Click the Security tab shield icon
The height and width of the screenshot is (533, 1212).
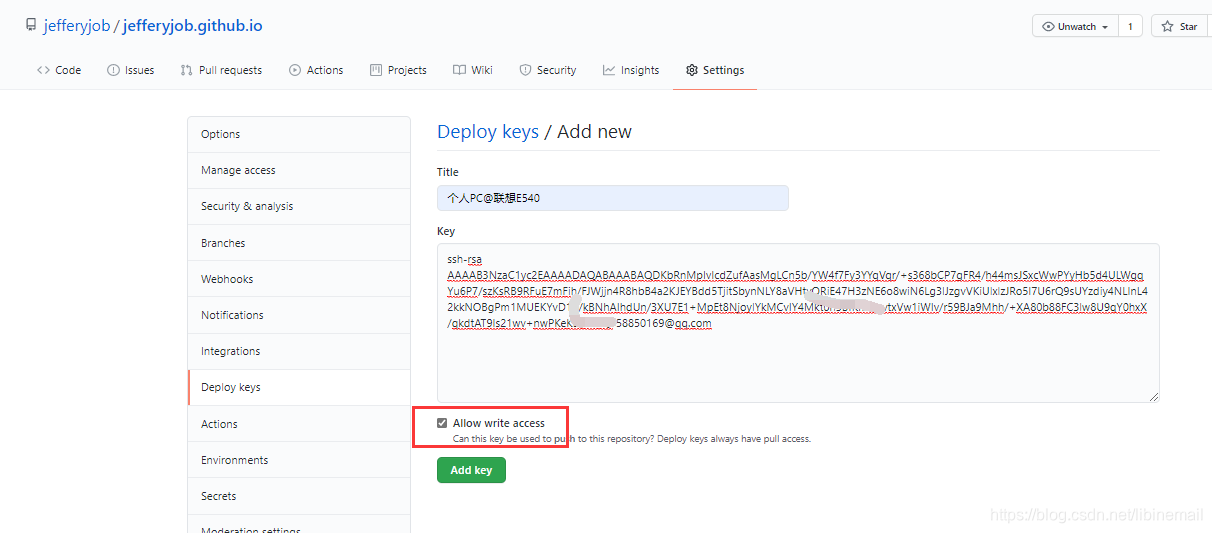(525, 70)
